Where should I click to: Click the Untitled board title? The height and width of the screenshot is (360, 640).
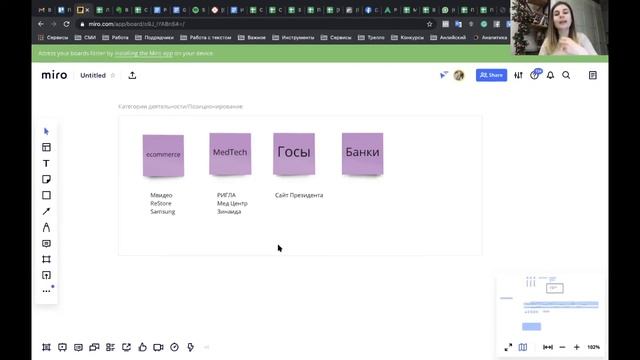(x=93, y=76)
